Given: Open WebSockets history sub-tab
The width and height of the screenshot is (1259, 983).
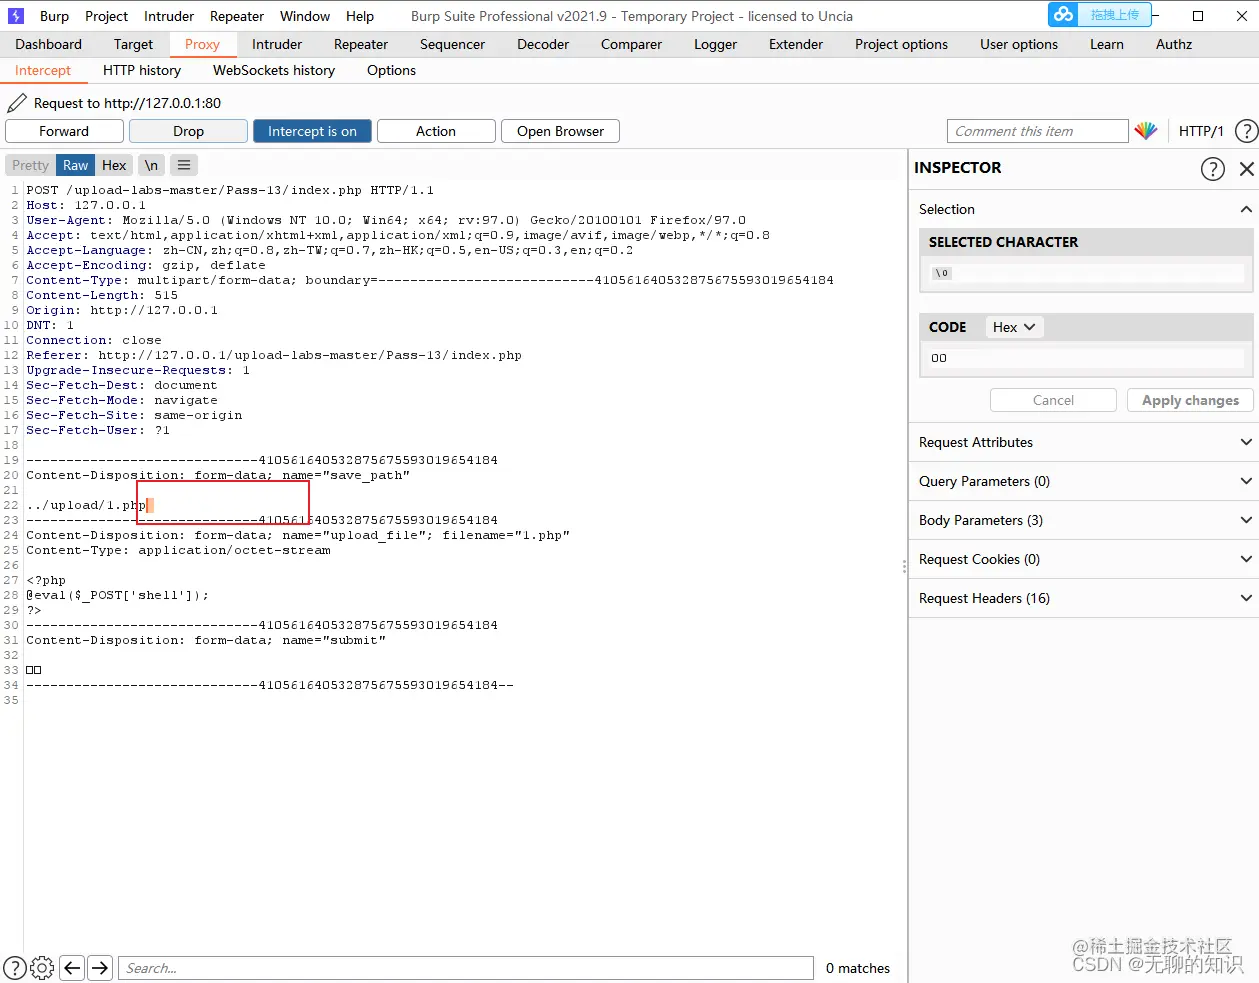Looking at the screenshot, I should tap(274, 70).
